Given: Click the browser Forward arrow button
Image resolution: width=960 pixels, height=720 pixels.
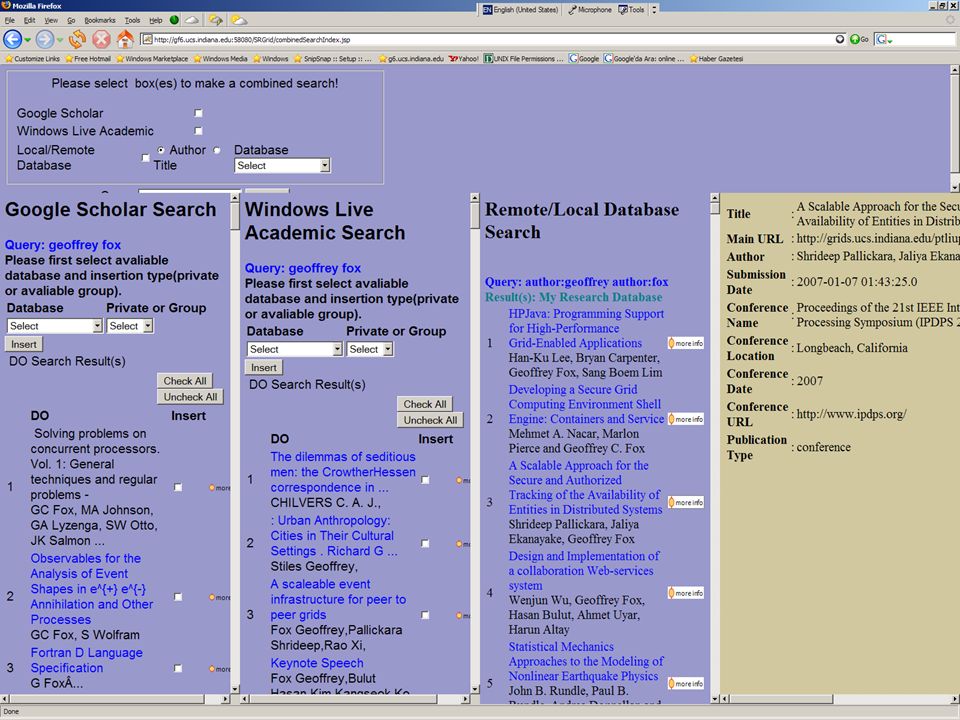Looking at the screenshot, I should (x=44, y=40).
